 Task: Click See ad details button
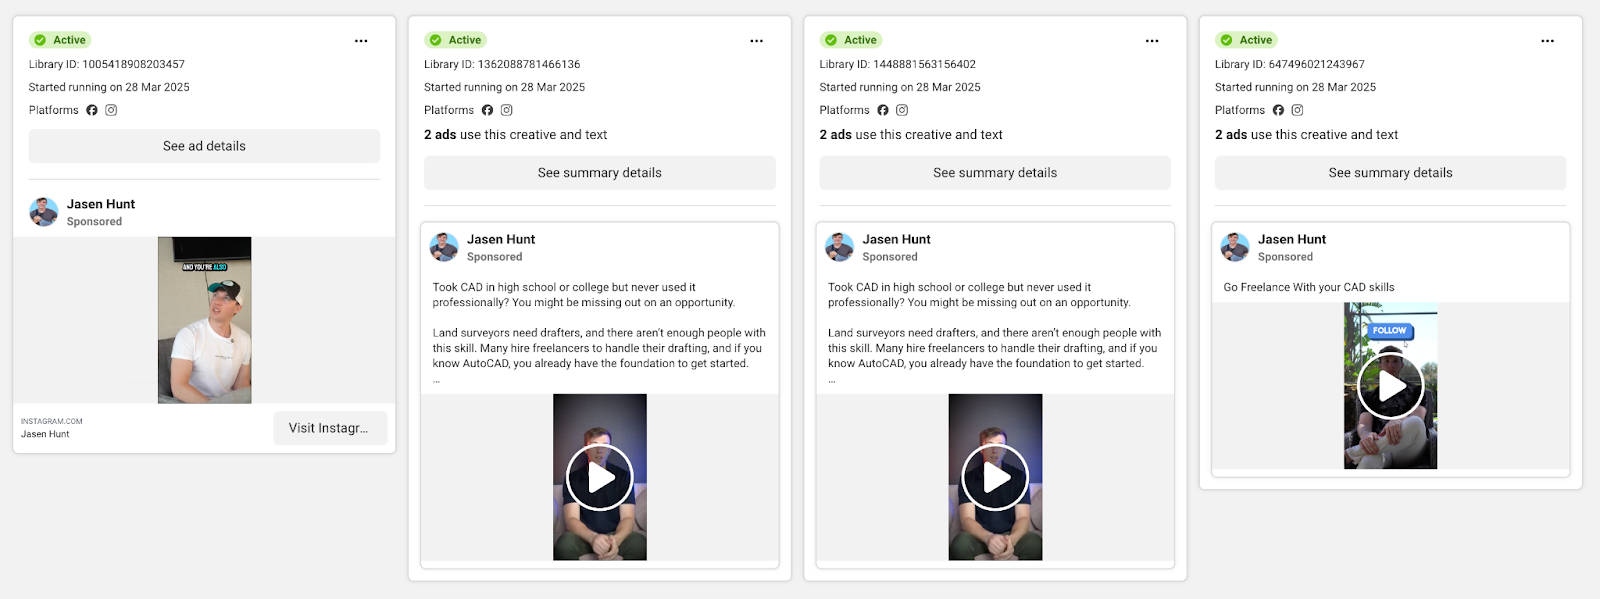coord(204,146)
